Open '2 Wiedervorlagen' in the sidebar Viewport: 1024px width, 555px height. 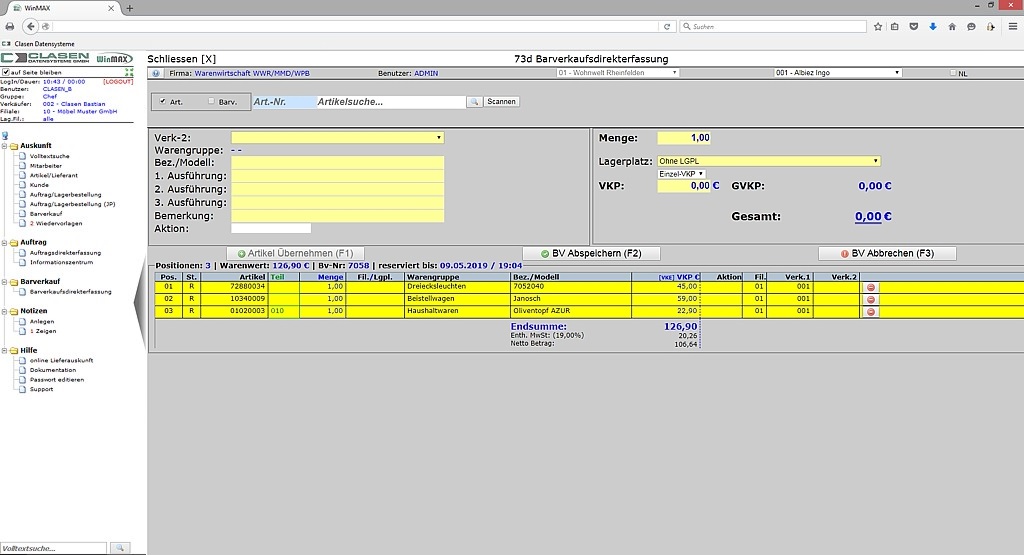[56, 223]
